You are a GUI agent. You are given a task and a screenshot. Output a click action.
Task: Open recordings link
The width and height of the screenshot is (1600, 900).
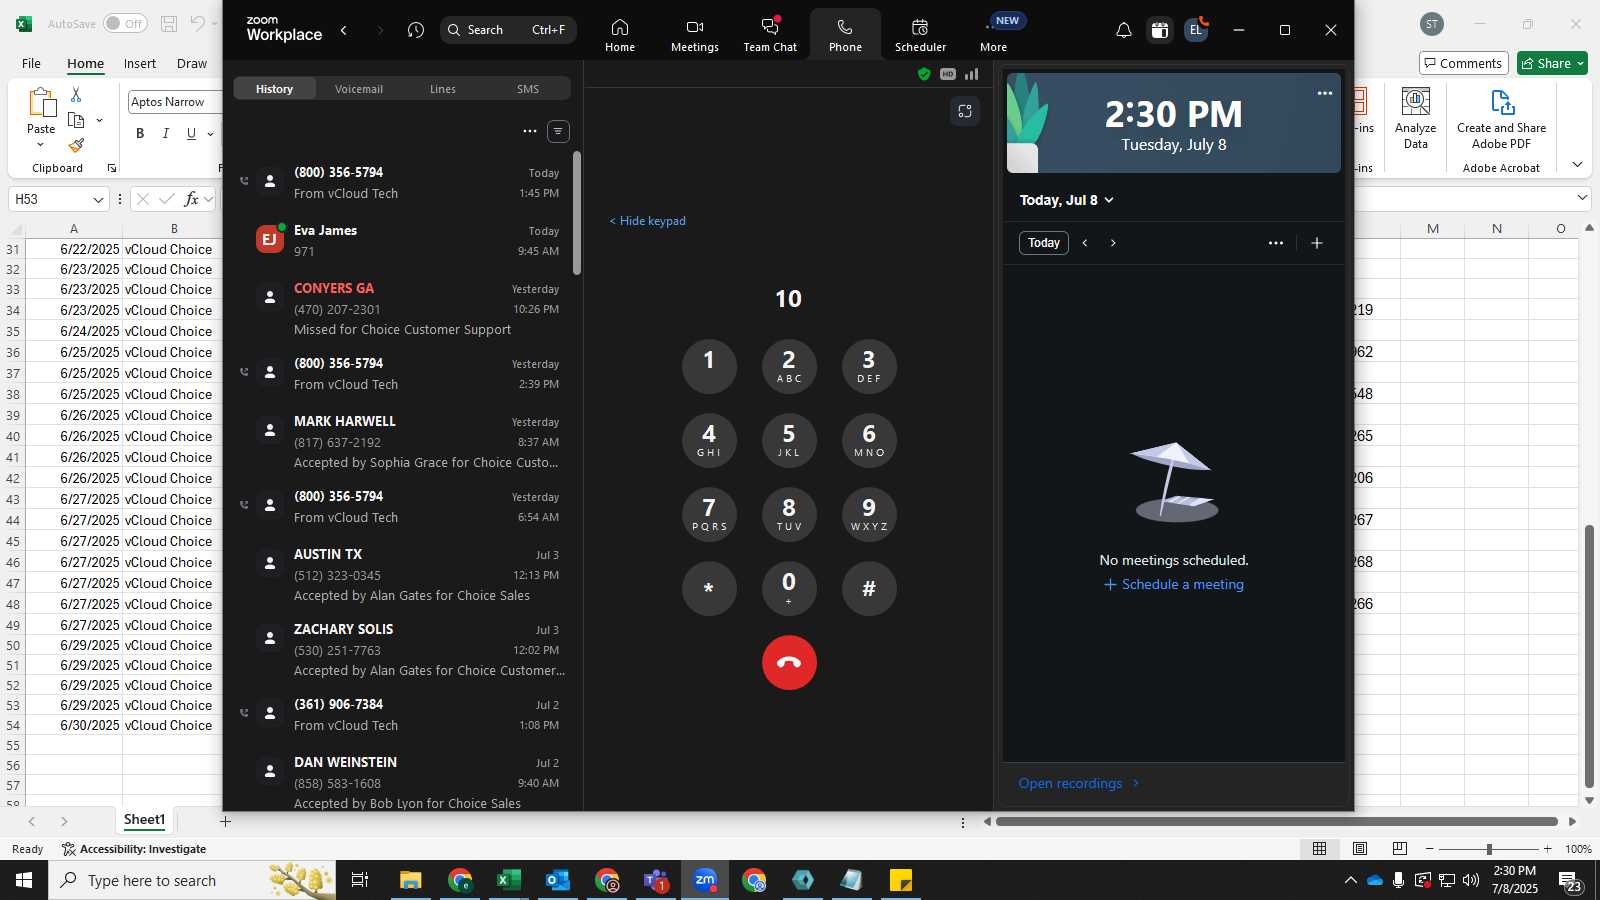[x=1079, y=783]
